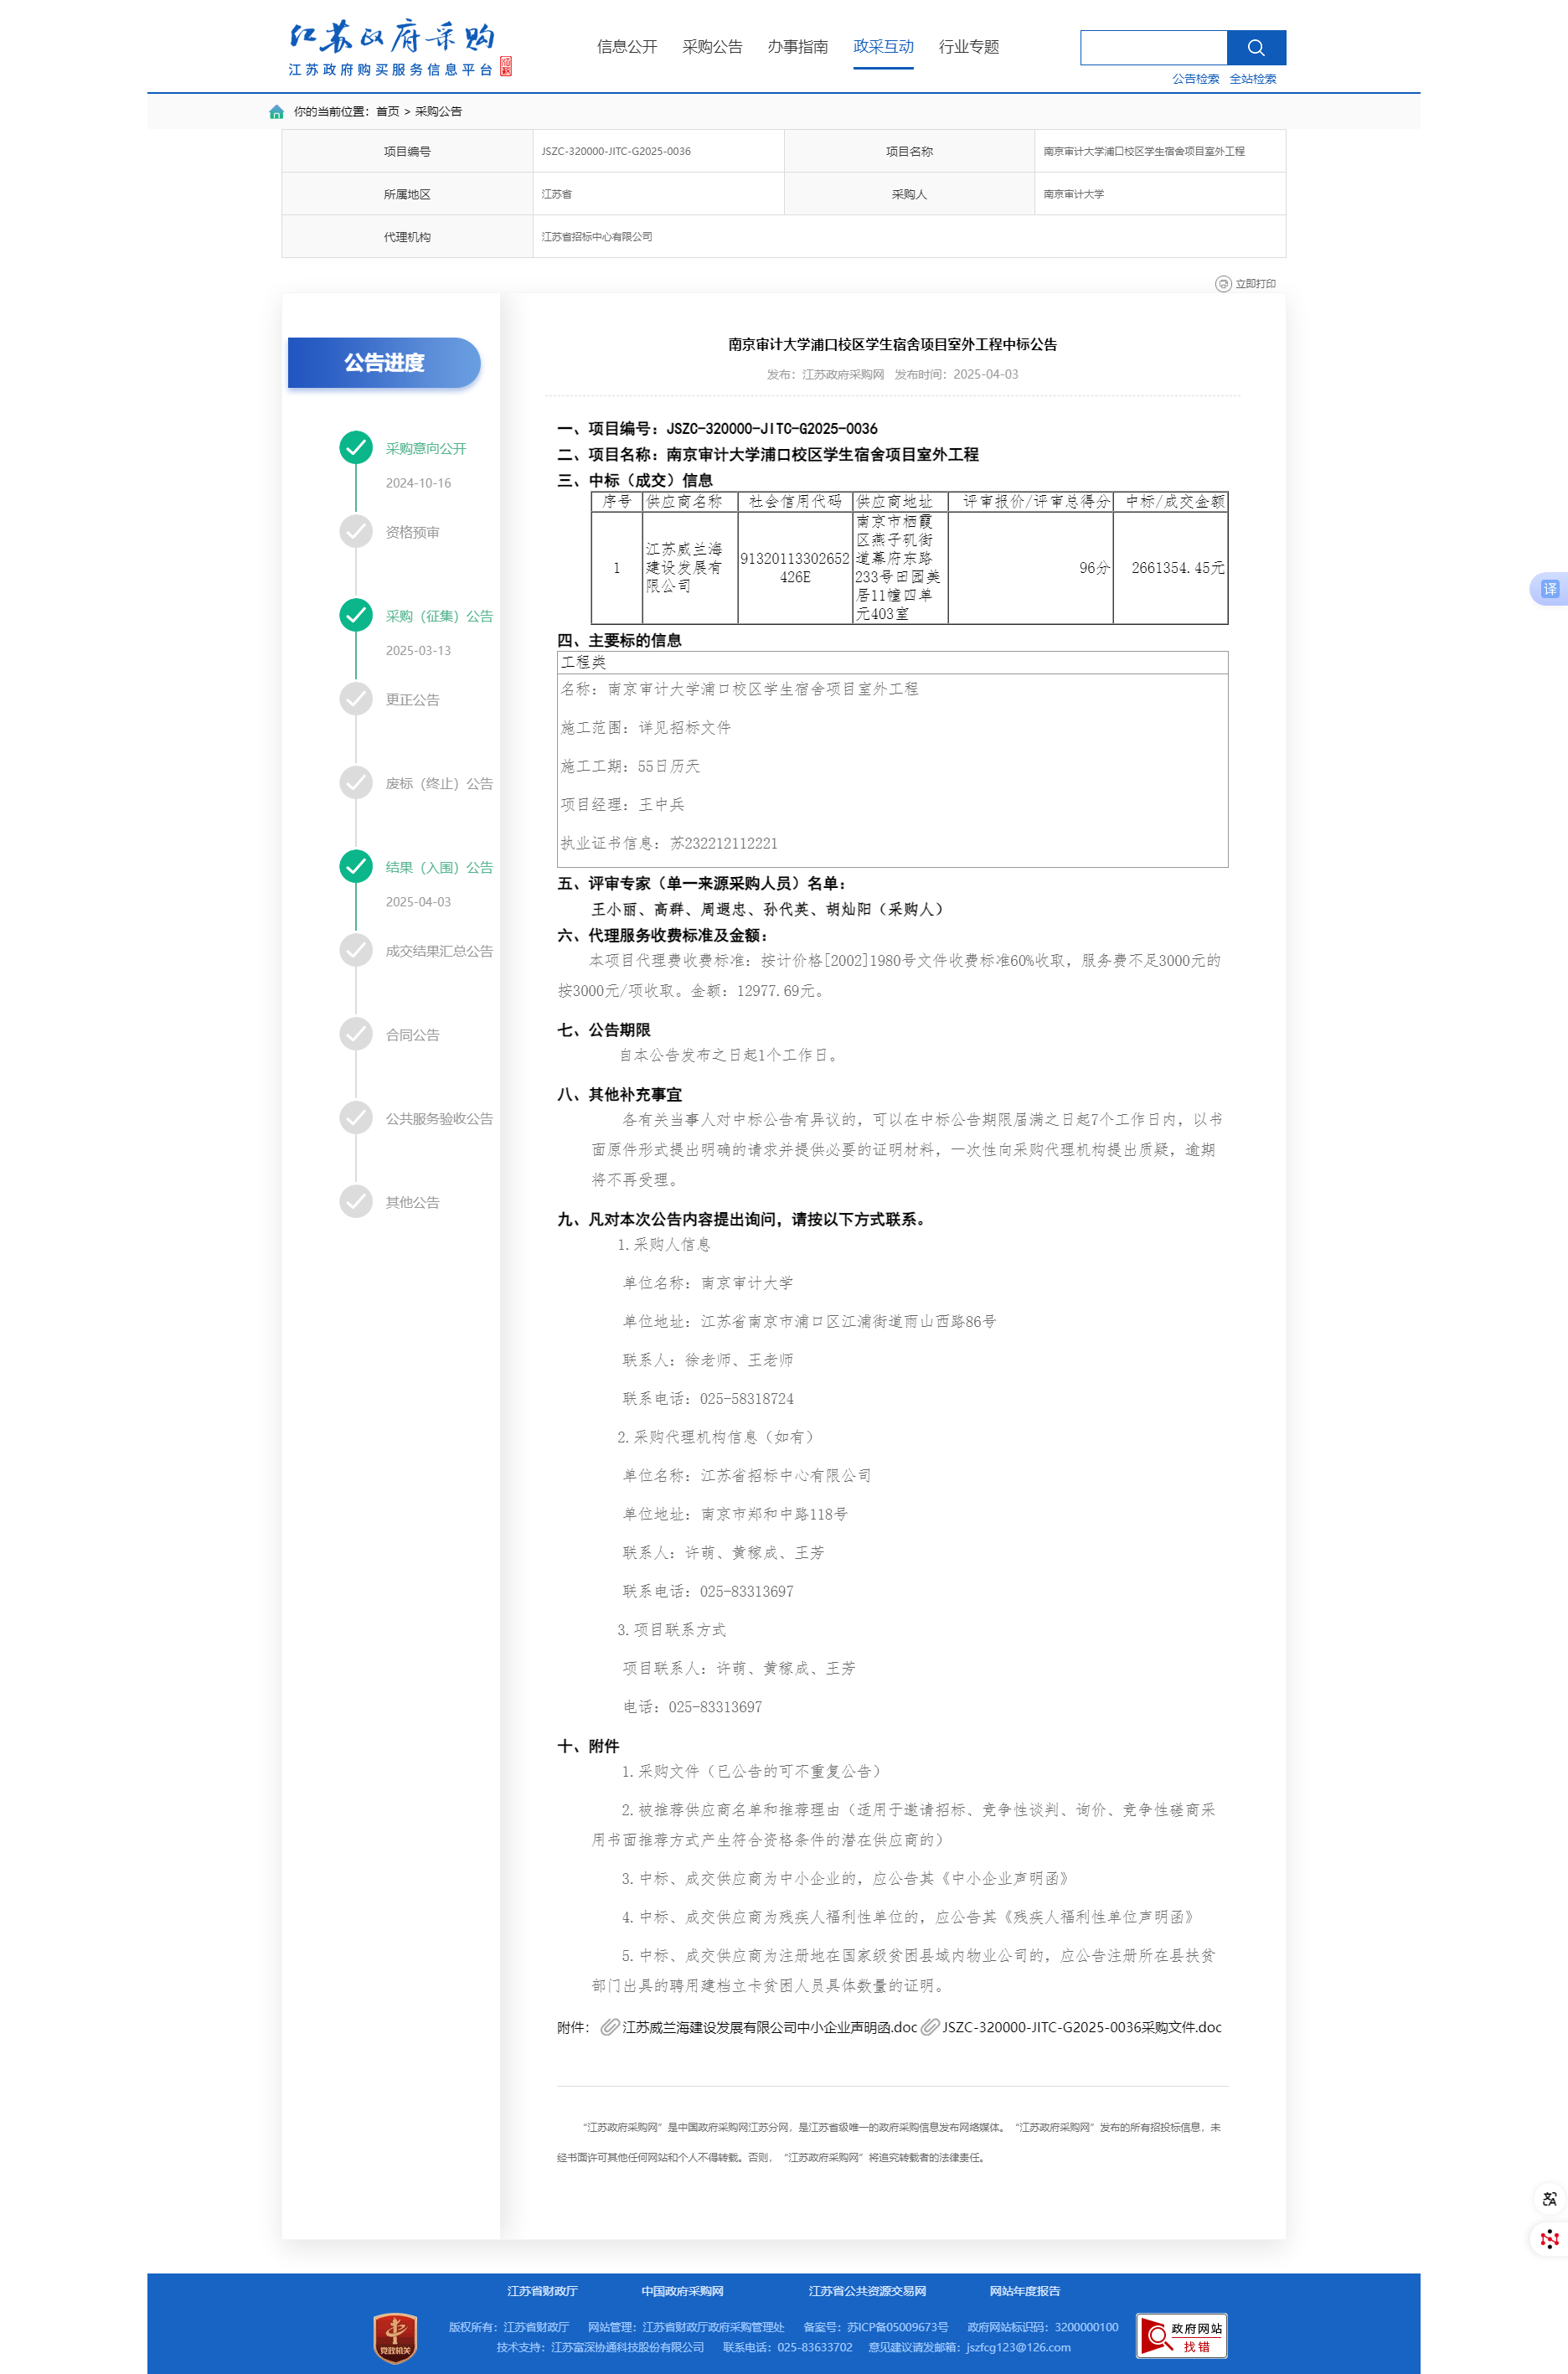Open the 政采互动 menu
This screenshot has width=1568, height=2374.
[x=883, y=47]
